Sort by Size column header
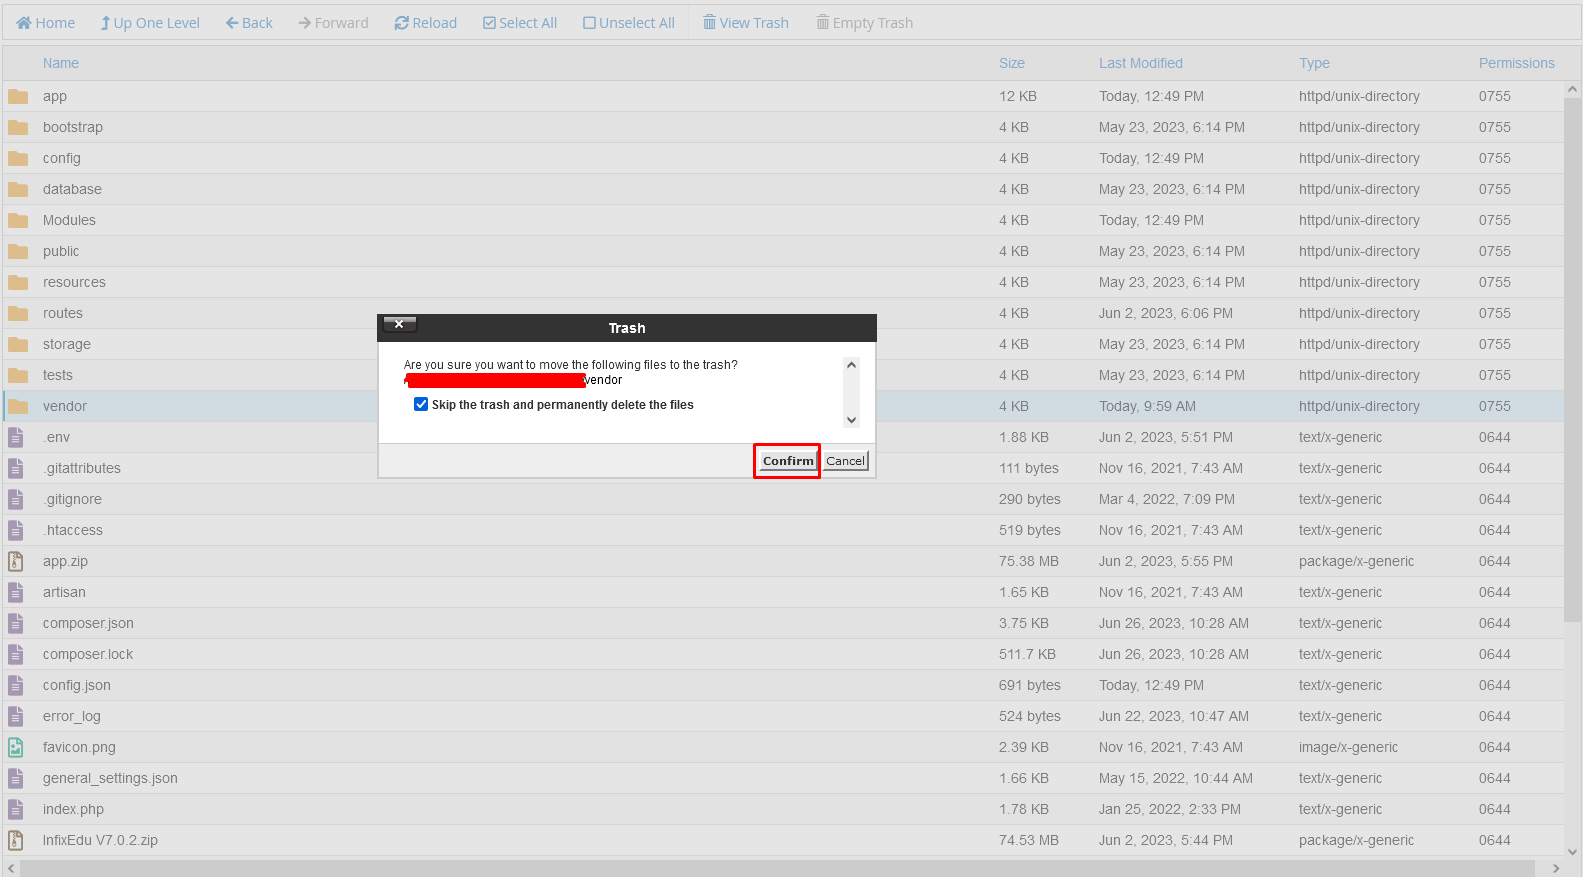The image size is (1583, 877). click(1011, 63)
